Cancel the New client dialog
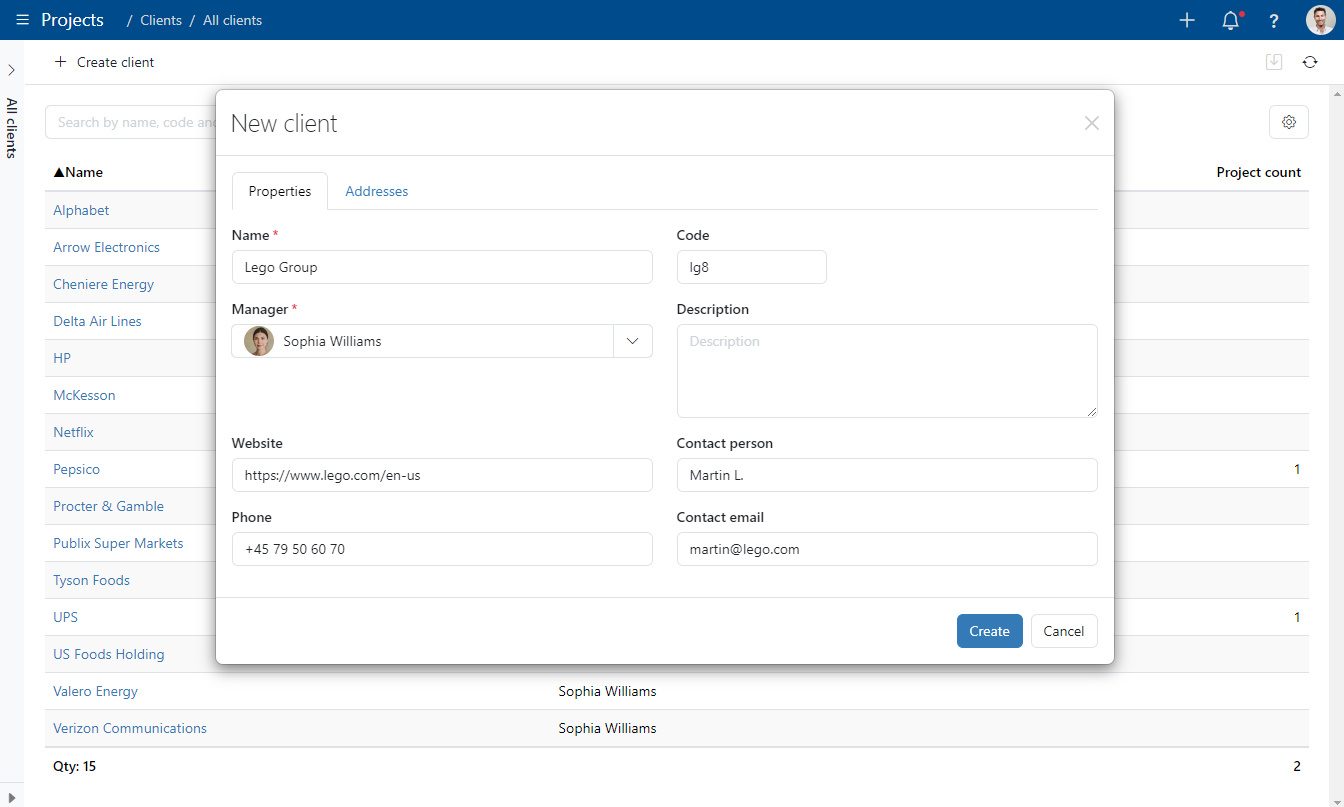Image resolution: width=1344 pixels, height=807 pixels. pyautogui.click(x=1064, y=631)
